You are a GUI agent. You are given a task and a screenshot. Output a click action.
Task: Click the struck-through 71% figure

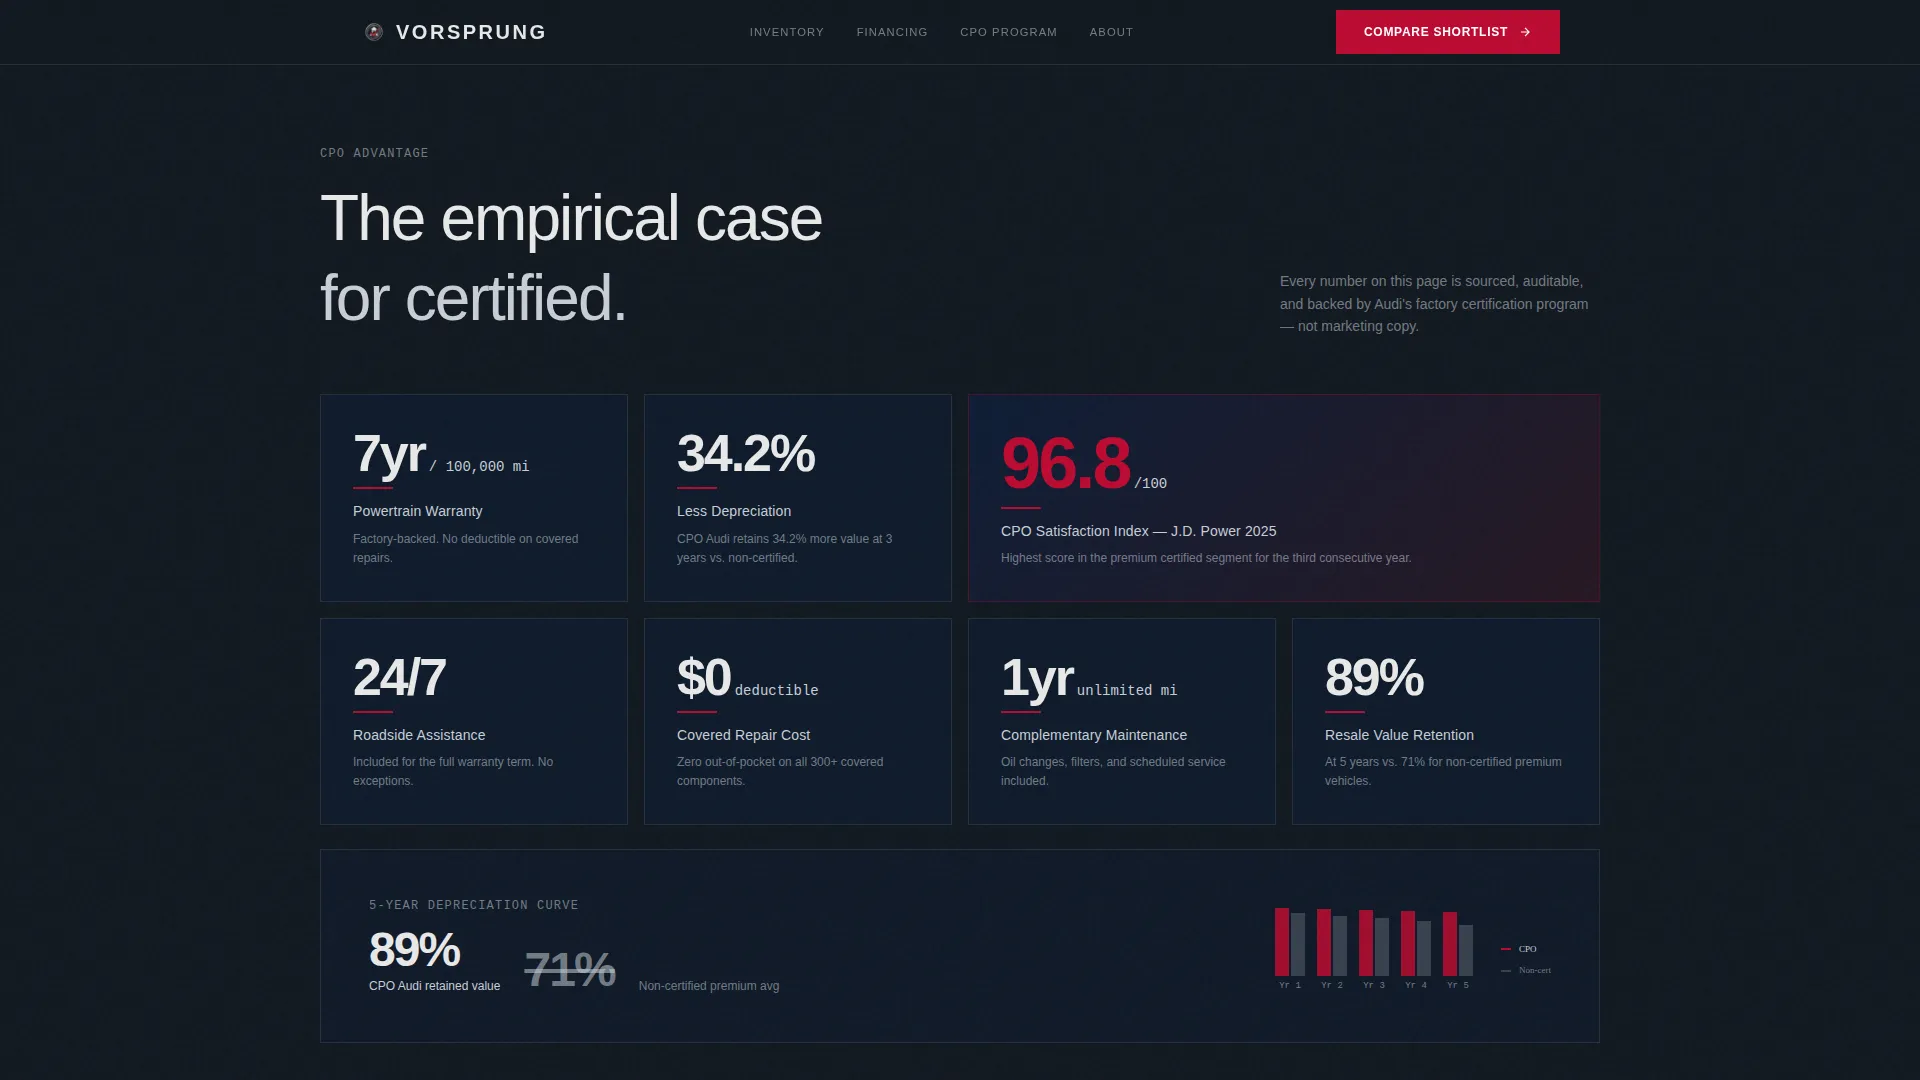pyautogui.click(x=570, y=969)
